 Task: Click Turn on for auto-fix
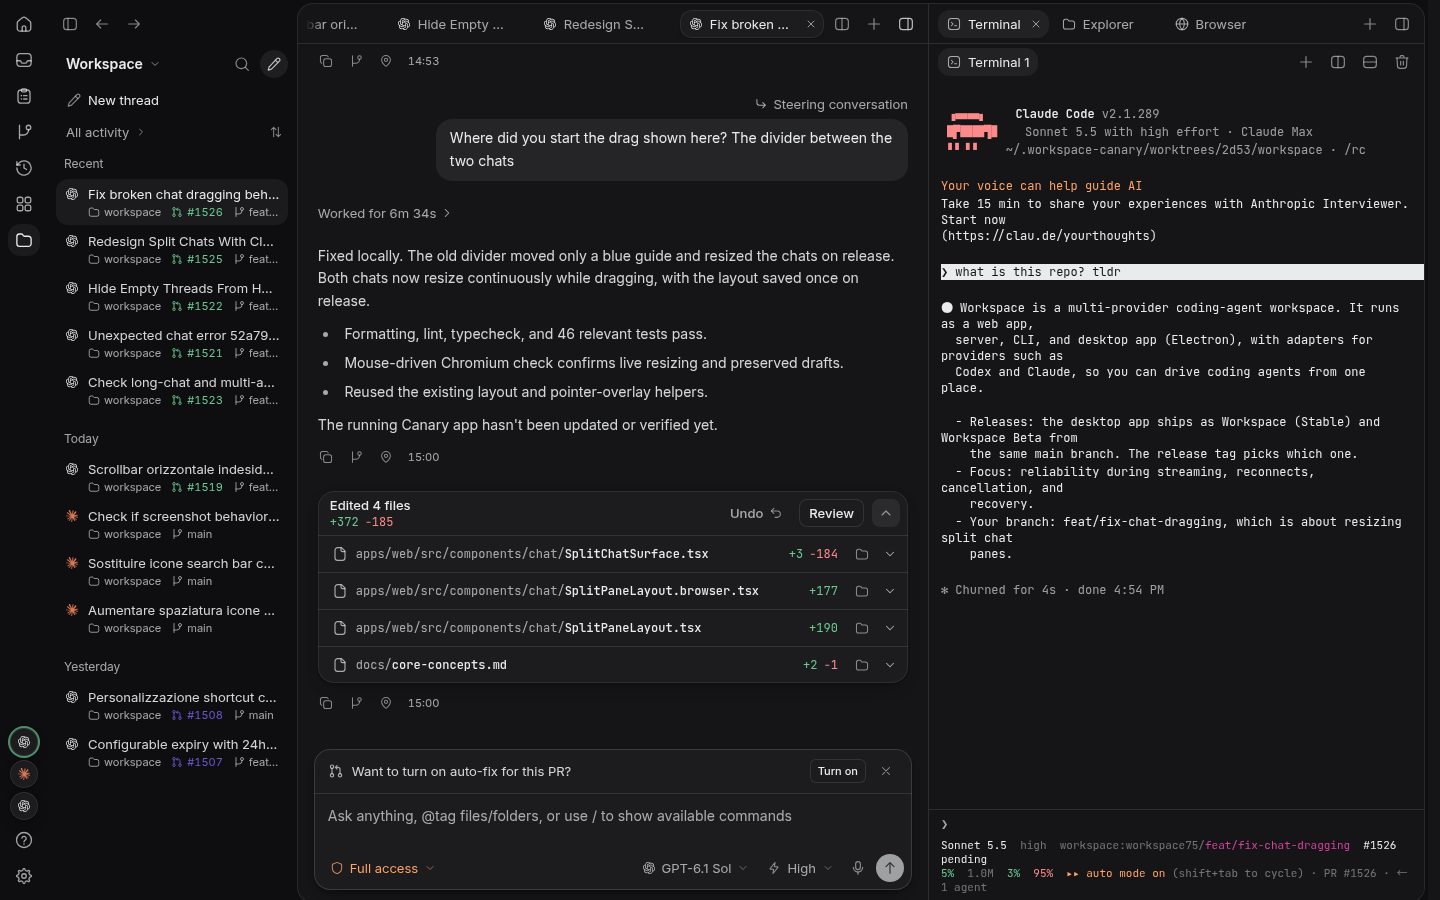tap(837, 771)
